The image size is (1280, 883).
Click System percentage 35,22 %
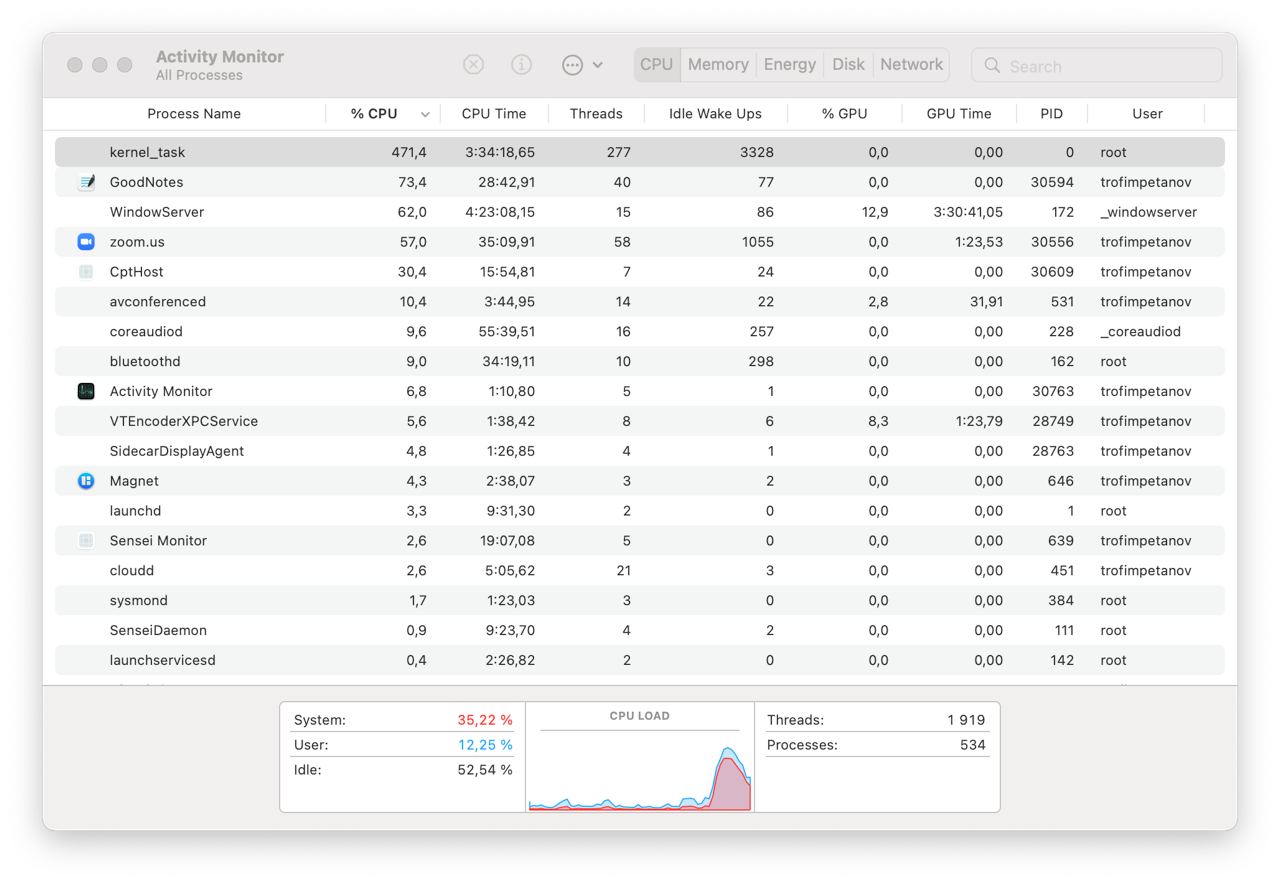click(485, 720)
